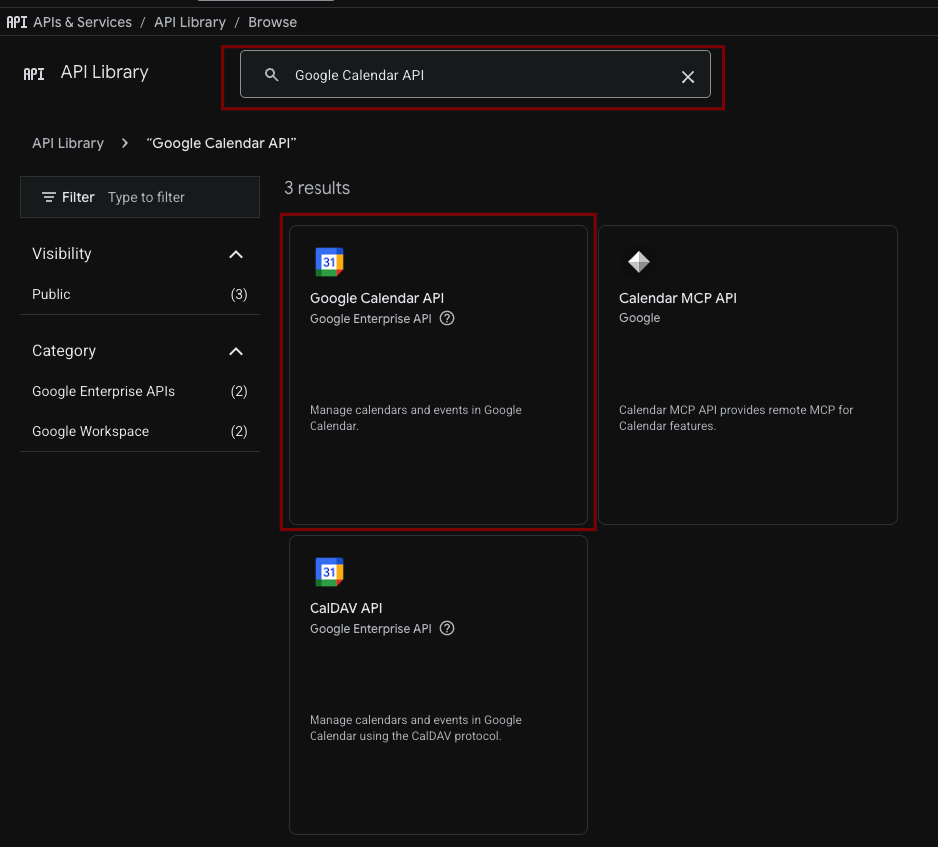This screenshot has height=847, width=938.
Task: Collapse the Visibility filter section
Action: click(x=236, y=254)
